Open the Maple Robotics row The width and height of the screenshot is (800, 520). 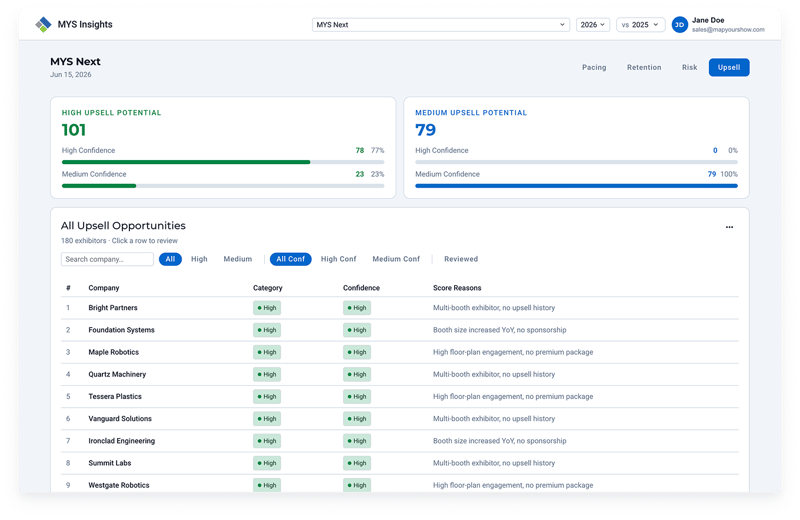(x=399, y=352)
